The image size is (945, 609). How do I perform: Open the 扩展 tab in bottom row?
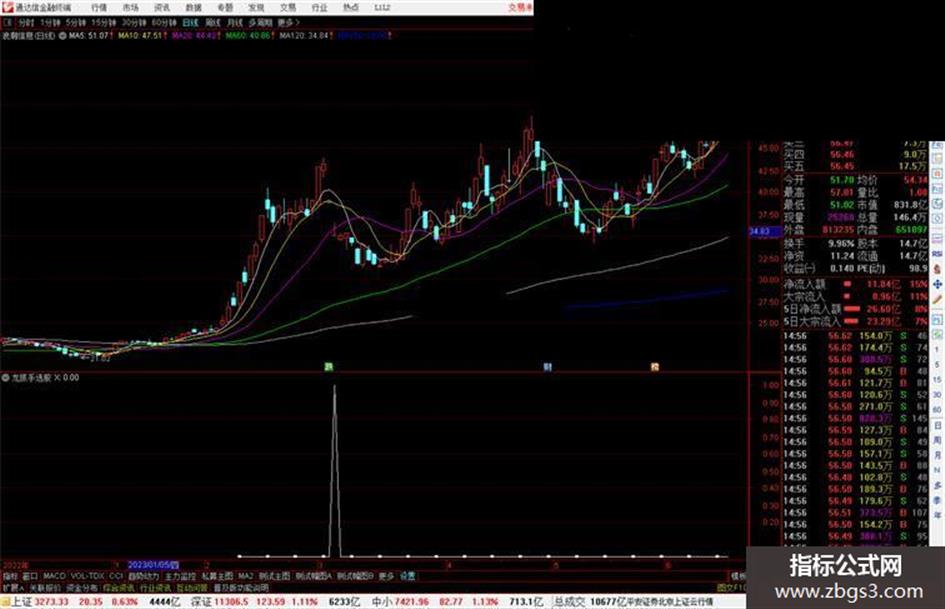click(13, 587)
